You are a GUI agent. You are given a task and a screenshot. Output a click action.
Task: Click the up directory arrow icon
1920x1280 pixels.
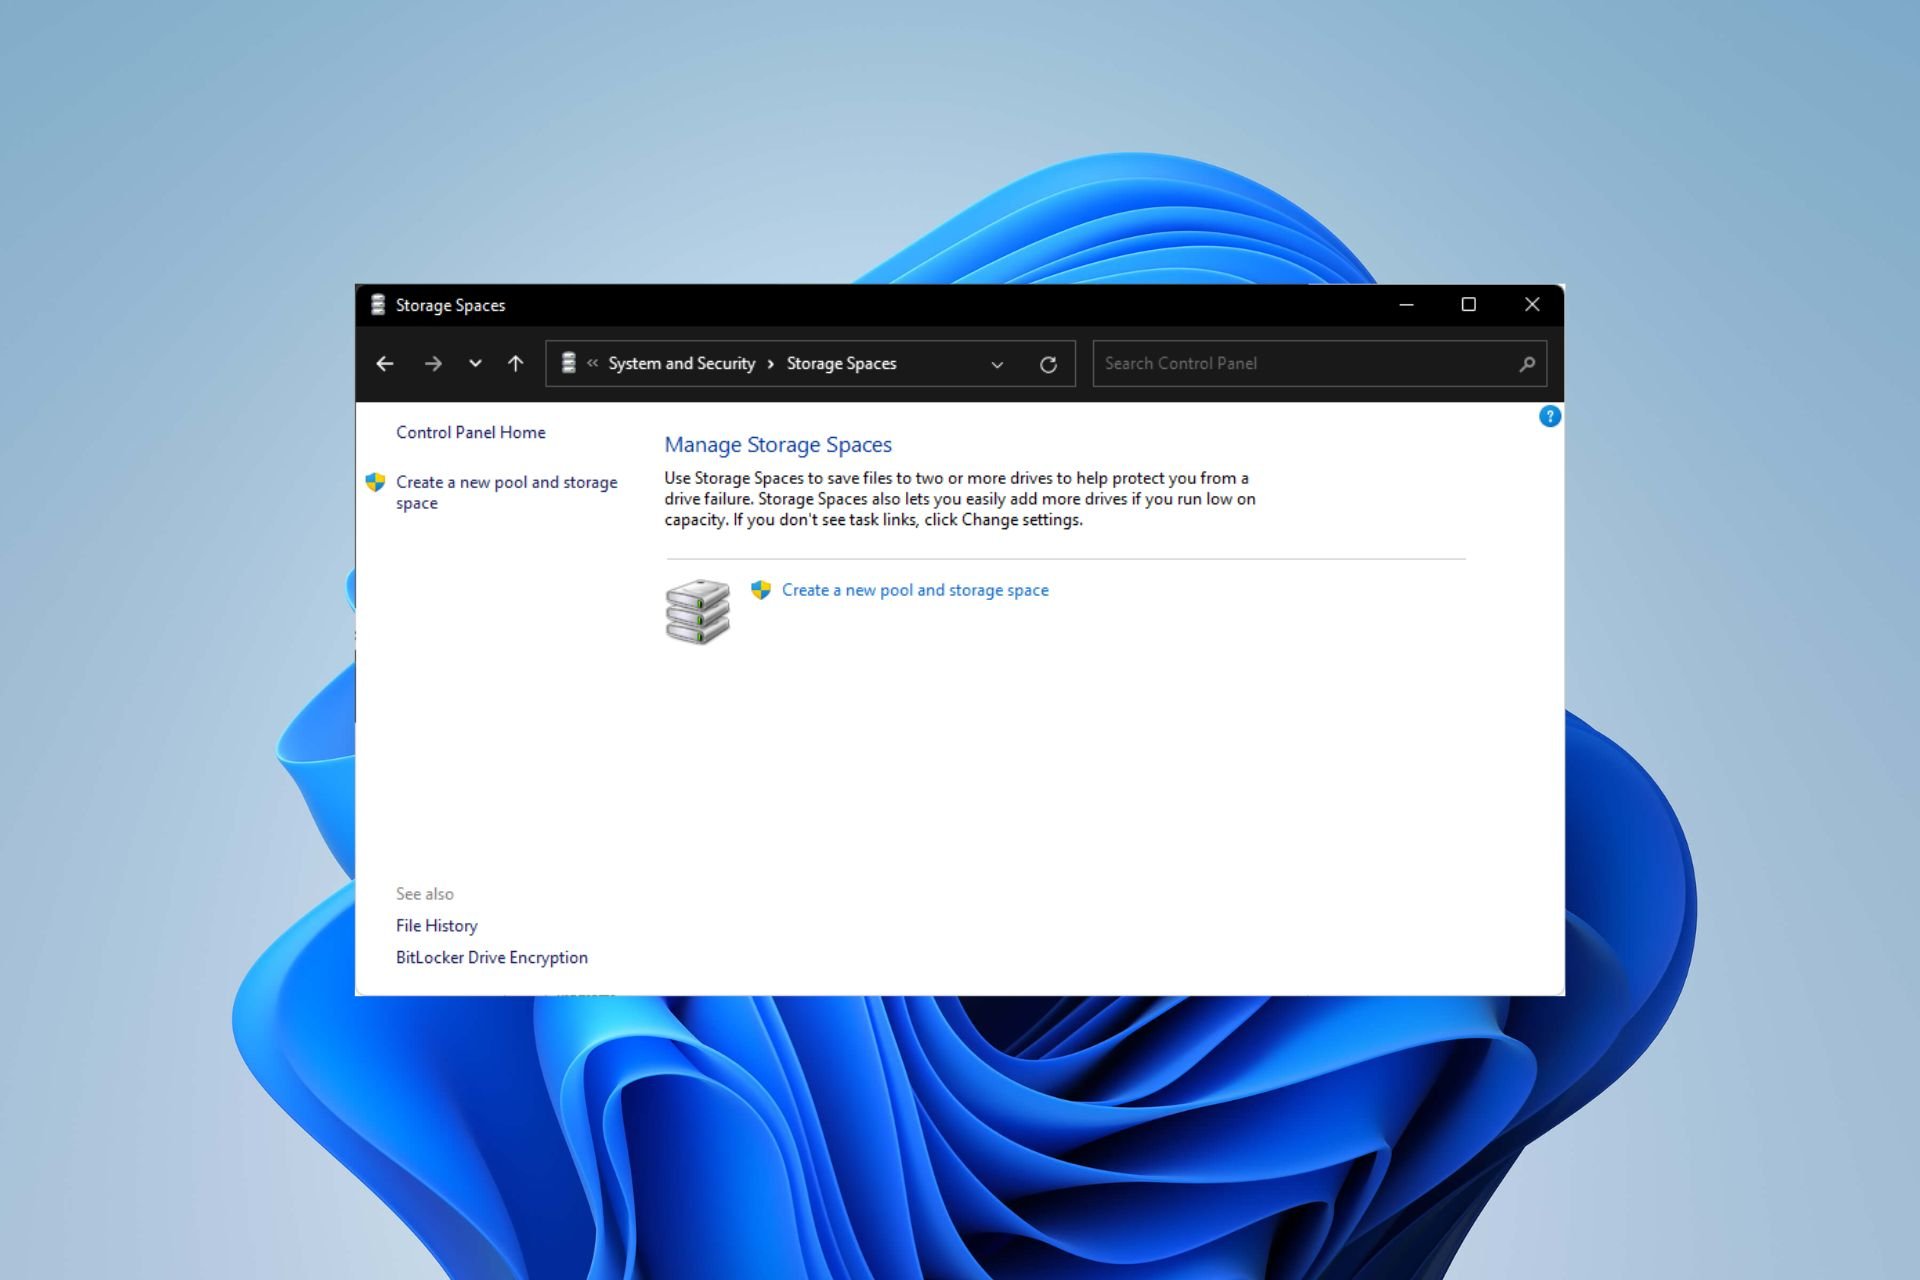tap(516, 363)
